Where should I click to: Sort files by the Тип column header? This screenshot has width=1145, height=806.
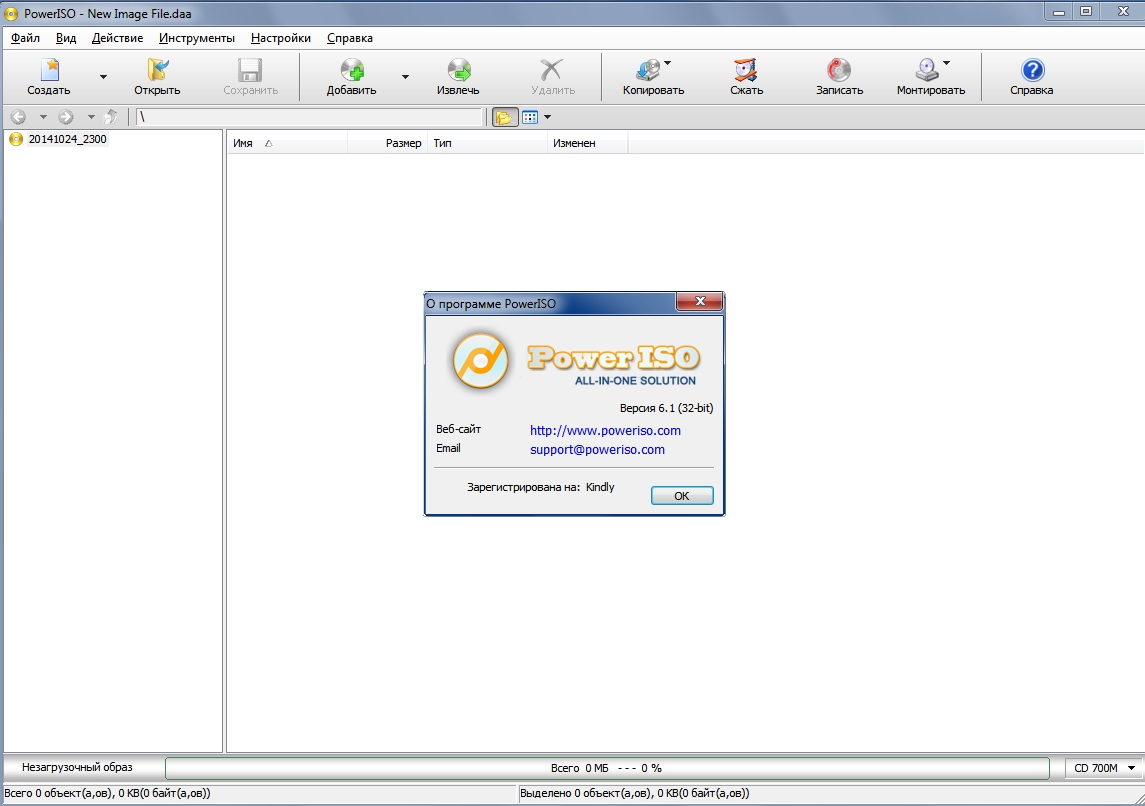pyautogui.click(x=487, y=143)
